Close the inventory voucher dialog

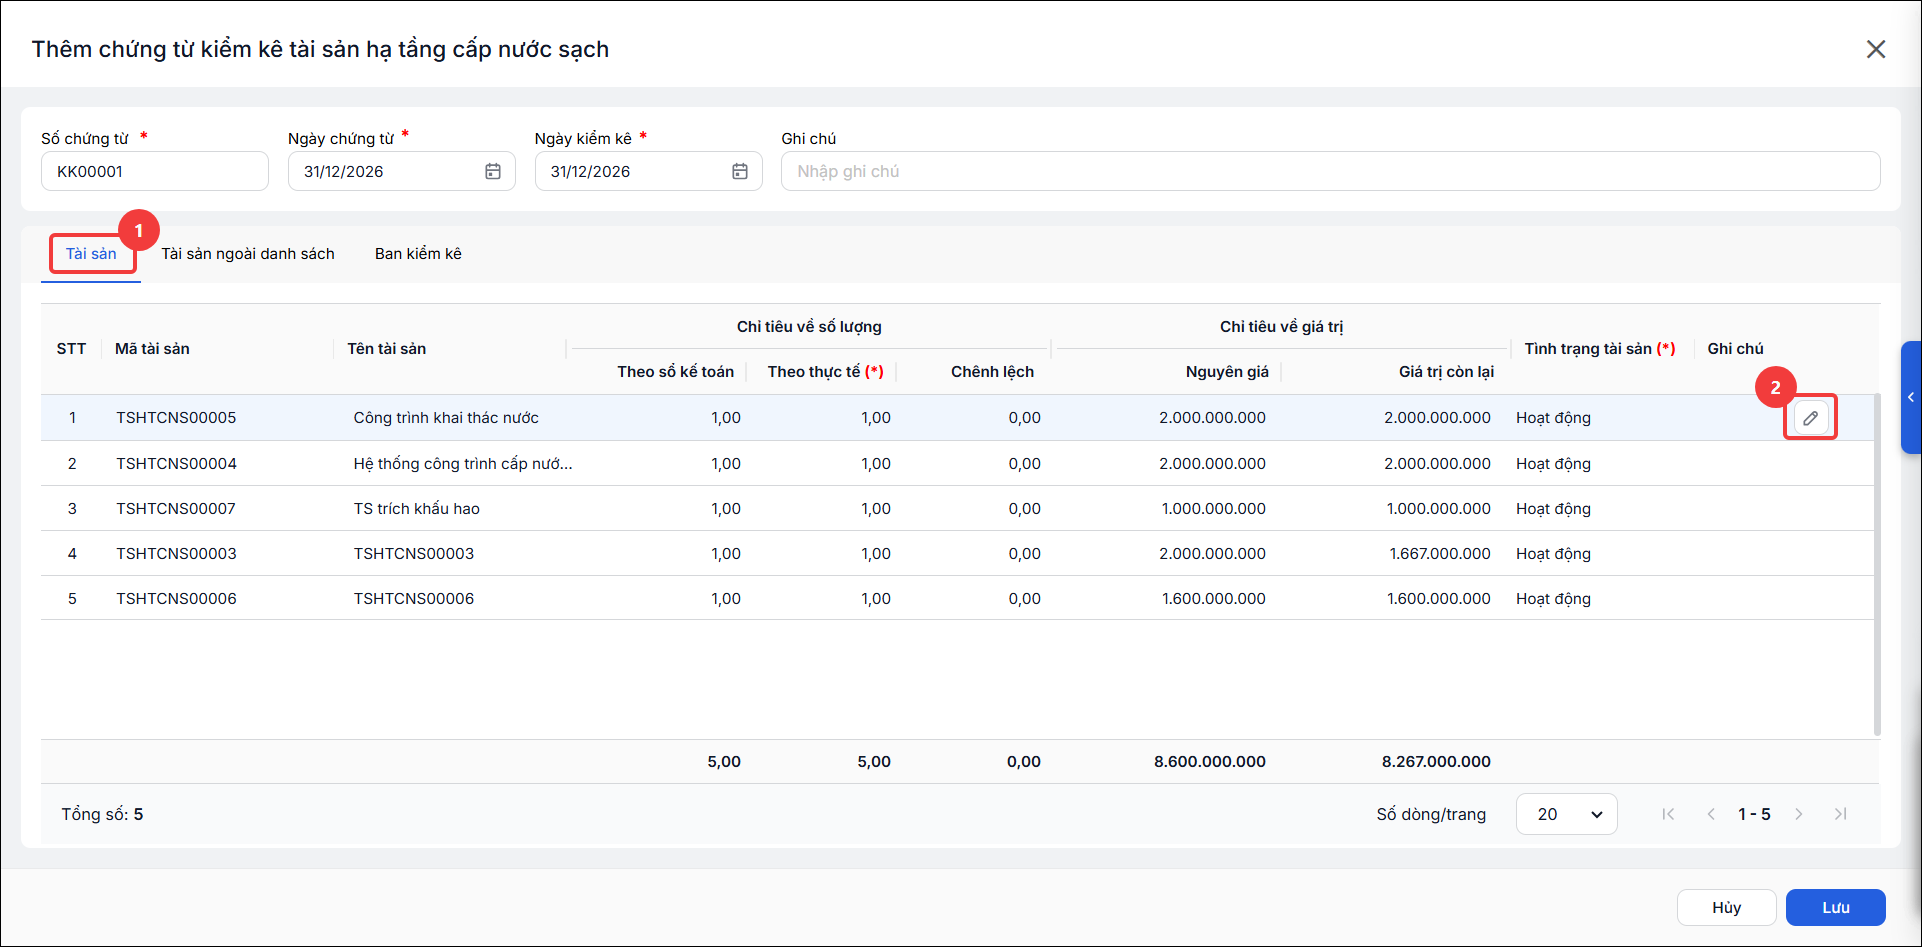[1876, 49]
